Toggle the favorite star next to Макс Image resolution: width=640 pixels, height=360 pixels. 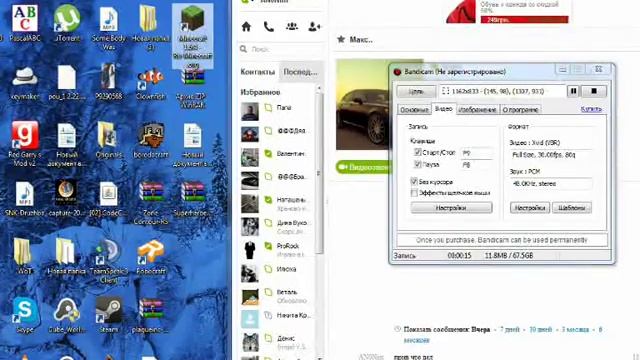(341, 39)
